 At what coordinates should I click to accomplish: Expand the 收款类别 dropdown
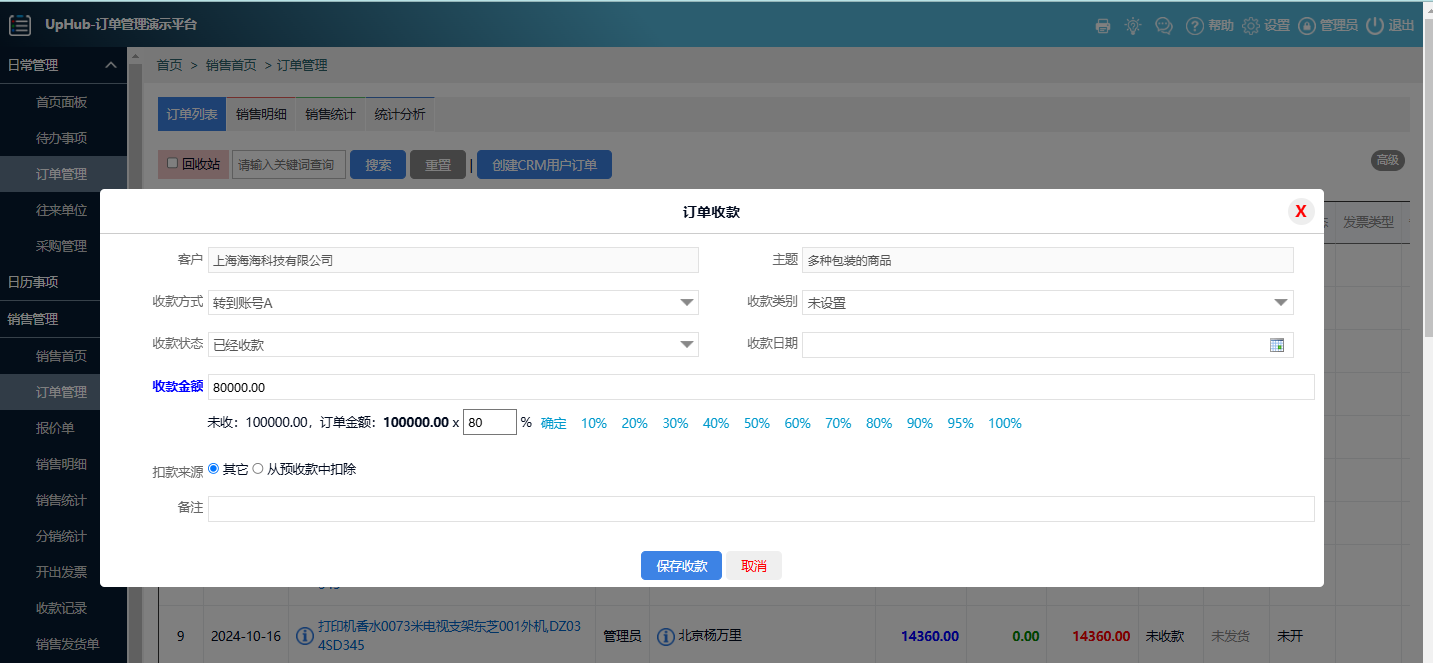click(1280, 302)
